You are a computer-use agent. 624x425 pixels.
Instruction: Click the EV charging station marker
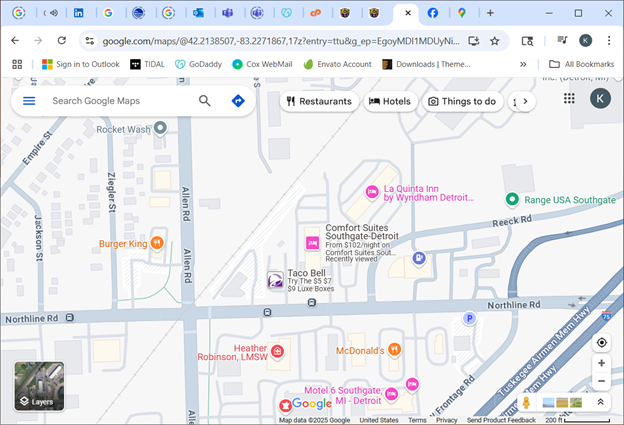tap(419, 258)
